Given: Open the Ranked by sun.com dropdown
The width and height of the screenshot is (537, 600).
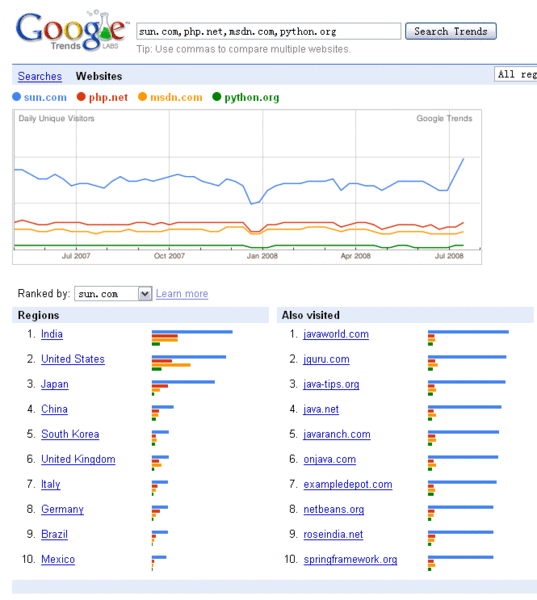Looking at the screenshot, I should (x=113, y=293).
